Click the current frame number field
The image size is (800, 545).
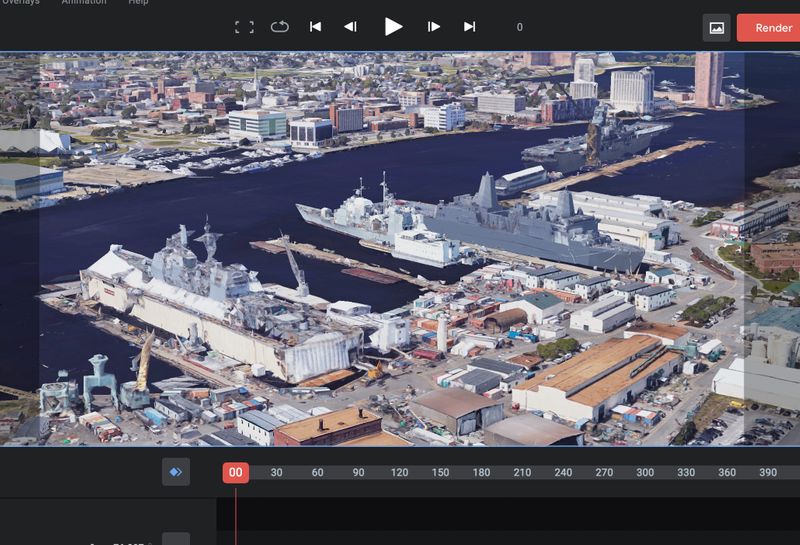pos(520,28)
